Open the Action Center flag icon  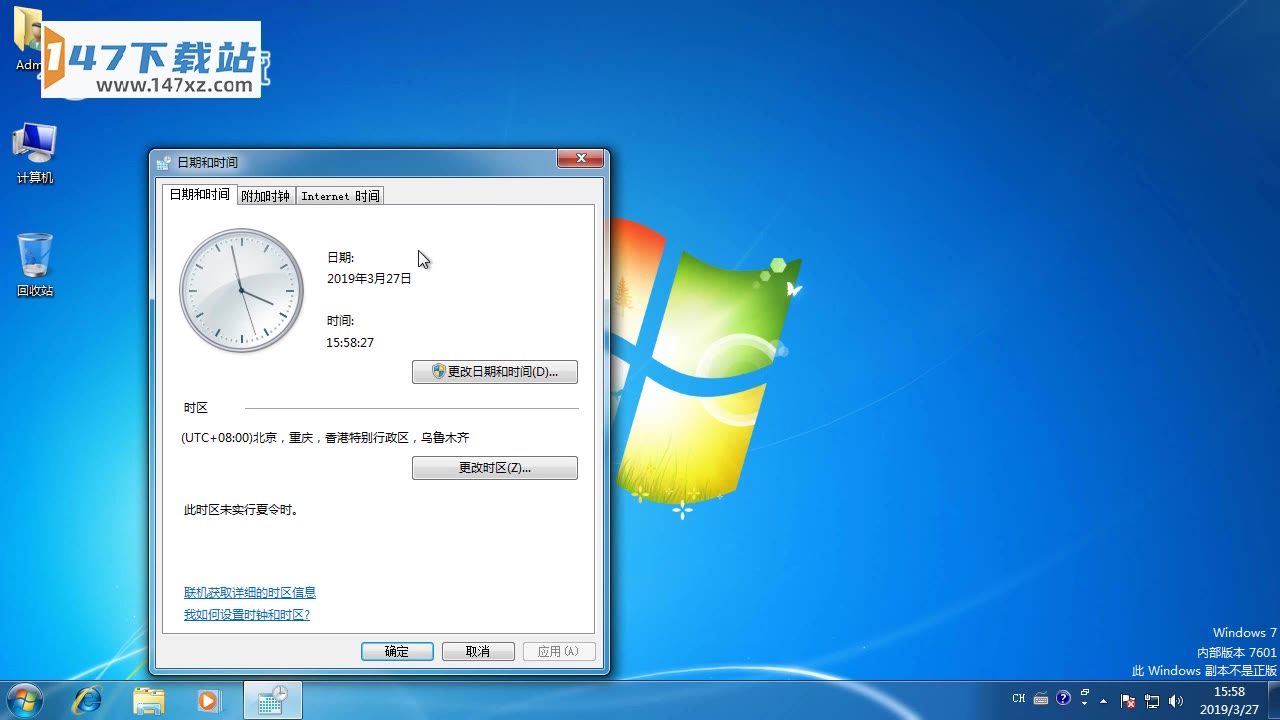1128,701
